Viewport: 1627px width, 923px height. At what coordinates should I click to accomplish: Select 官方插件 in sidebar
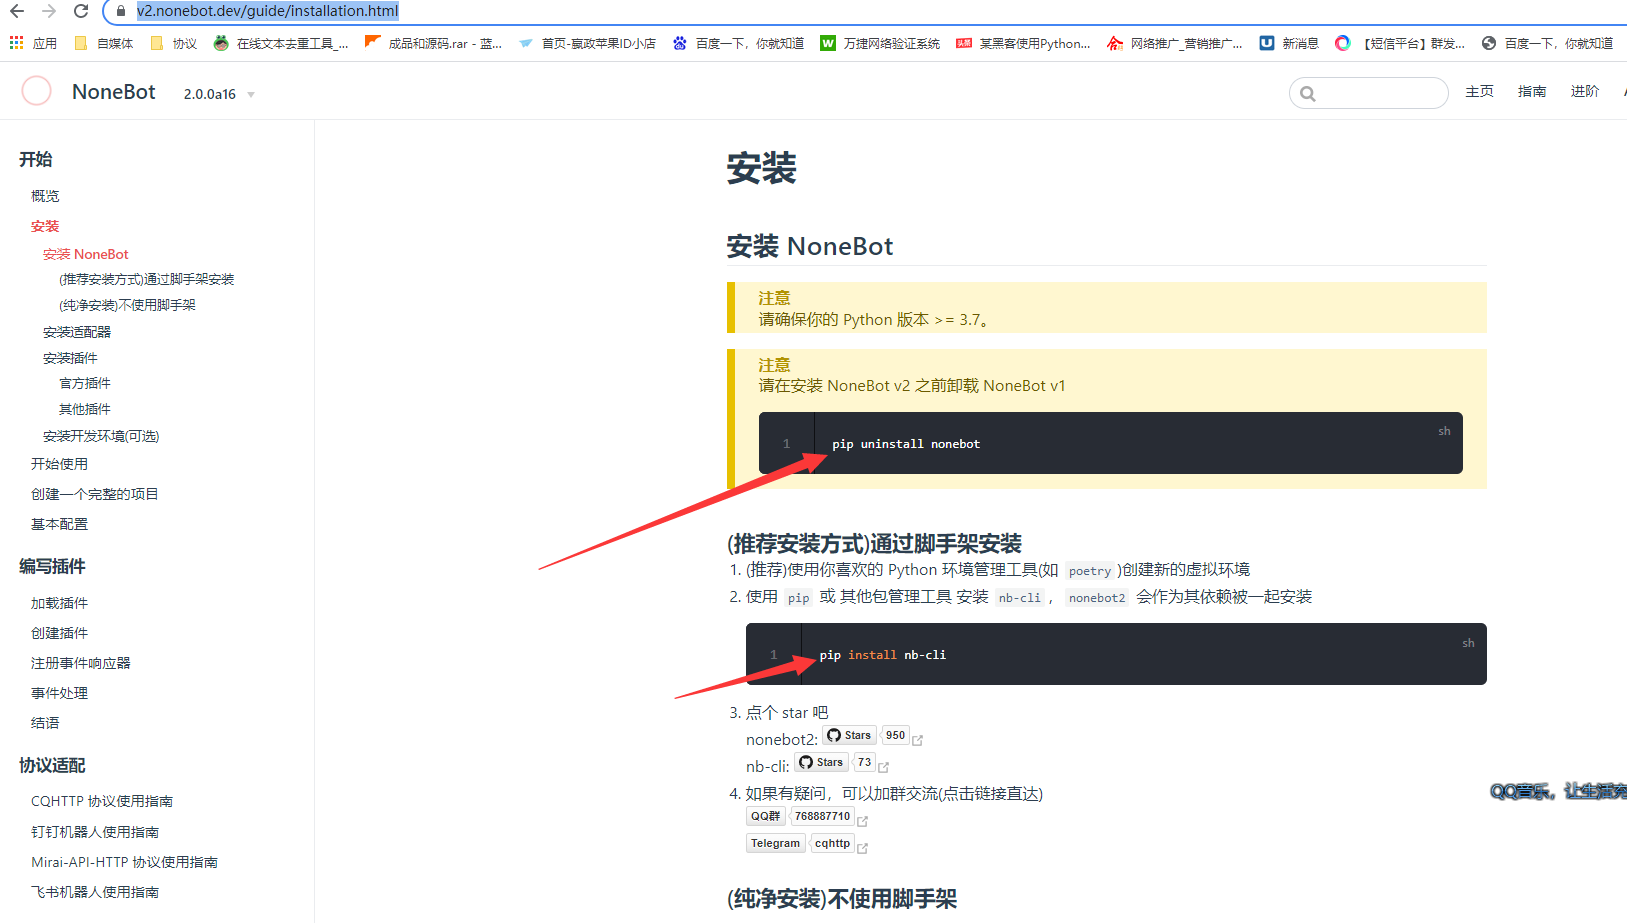(x=85, y=383)
